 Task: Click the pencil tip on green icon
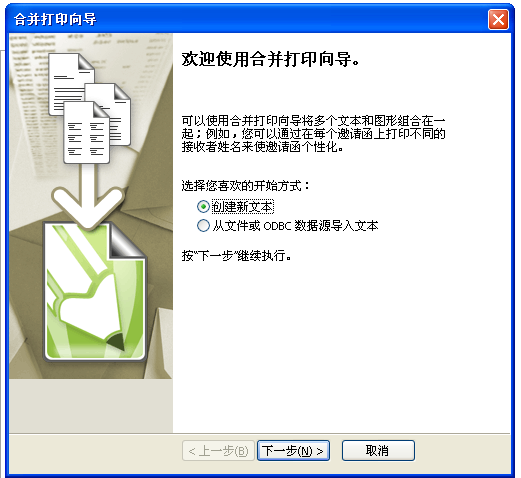coord(116,343)
